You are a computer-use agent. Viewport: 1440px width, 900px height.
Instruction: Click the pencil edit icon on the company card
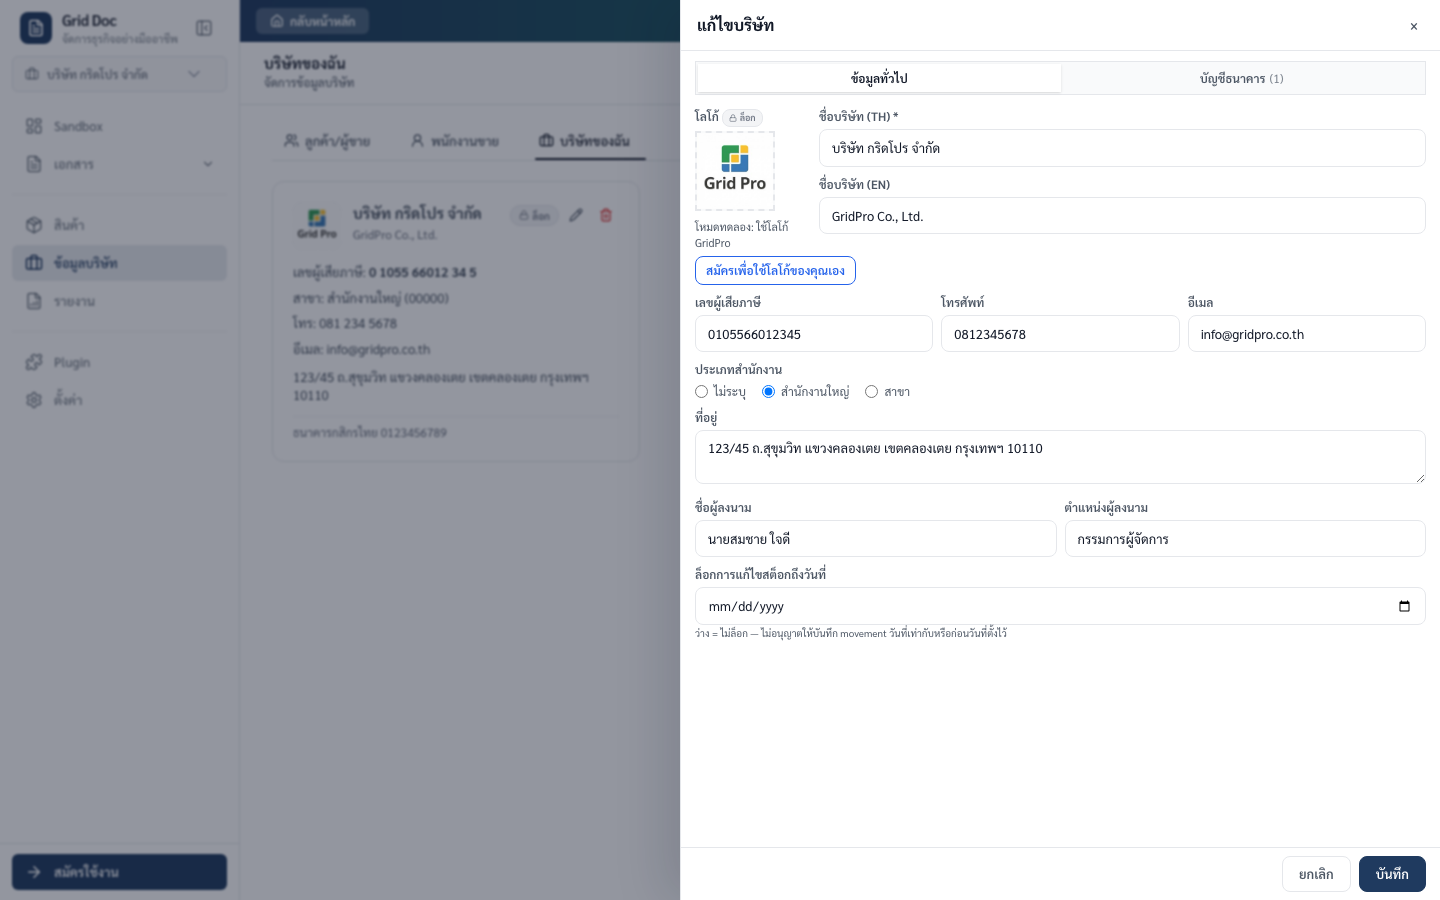[x=576, y=215]
